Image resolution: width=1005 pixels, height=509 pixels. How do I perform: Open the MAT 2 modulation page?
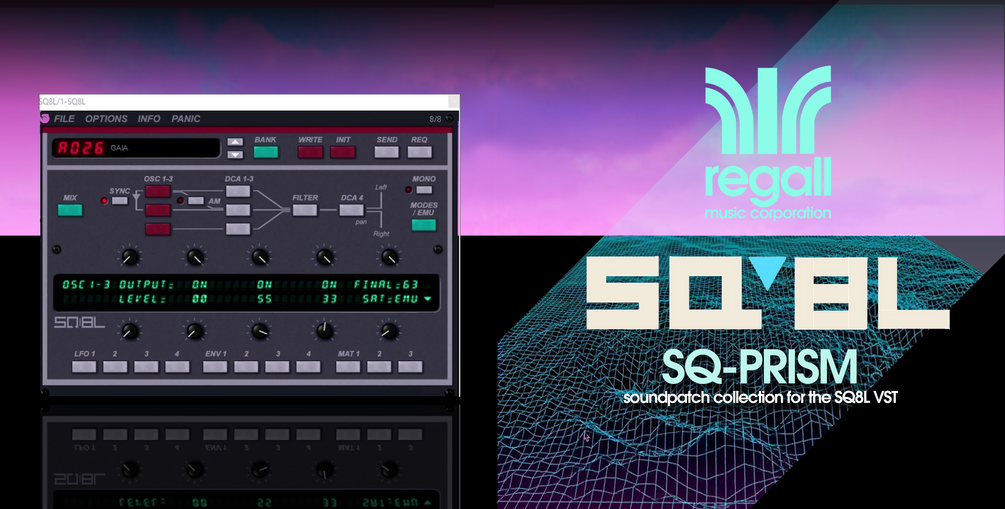click(x=379, y=367)
